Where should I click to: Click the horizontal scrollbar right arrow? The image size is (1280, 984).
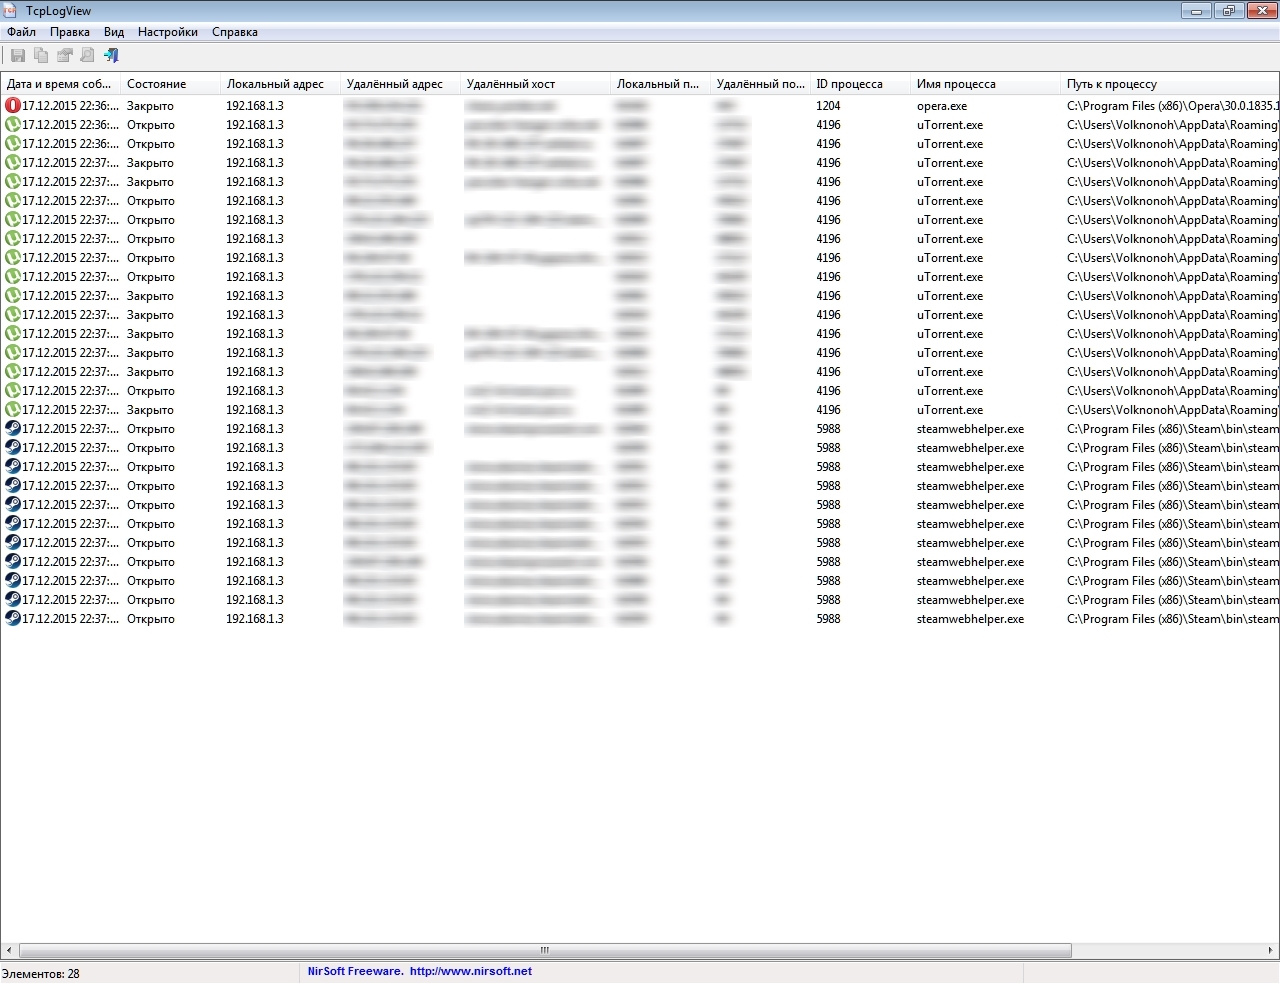1271,950
